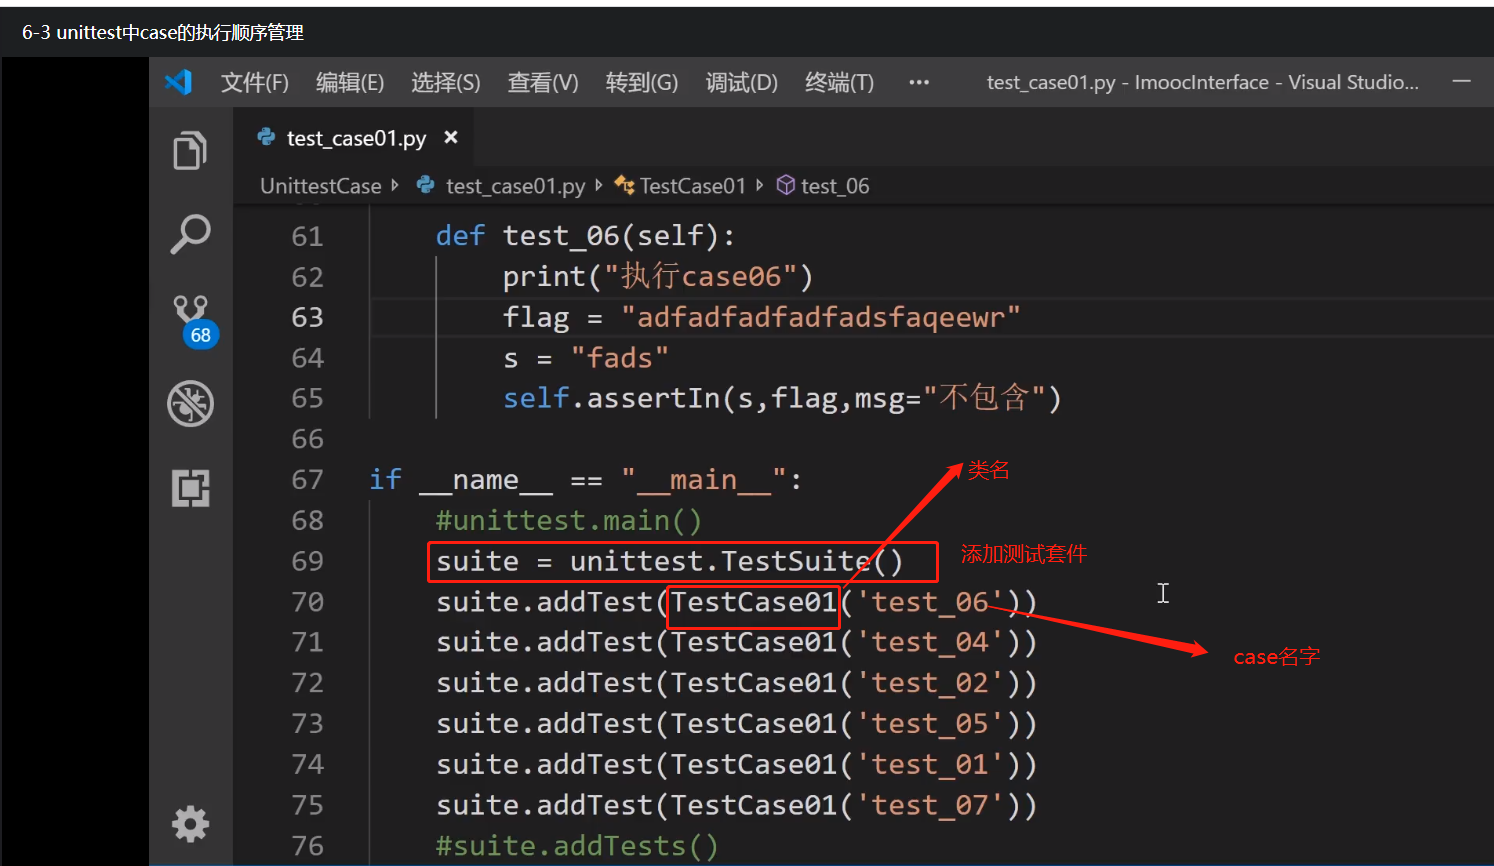
Task: Click the if __name__ == "__main__" line
Action: 586,480
